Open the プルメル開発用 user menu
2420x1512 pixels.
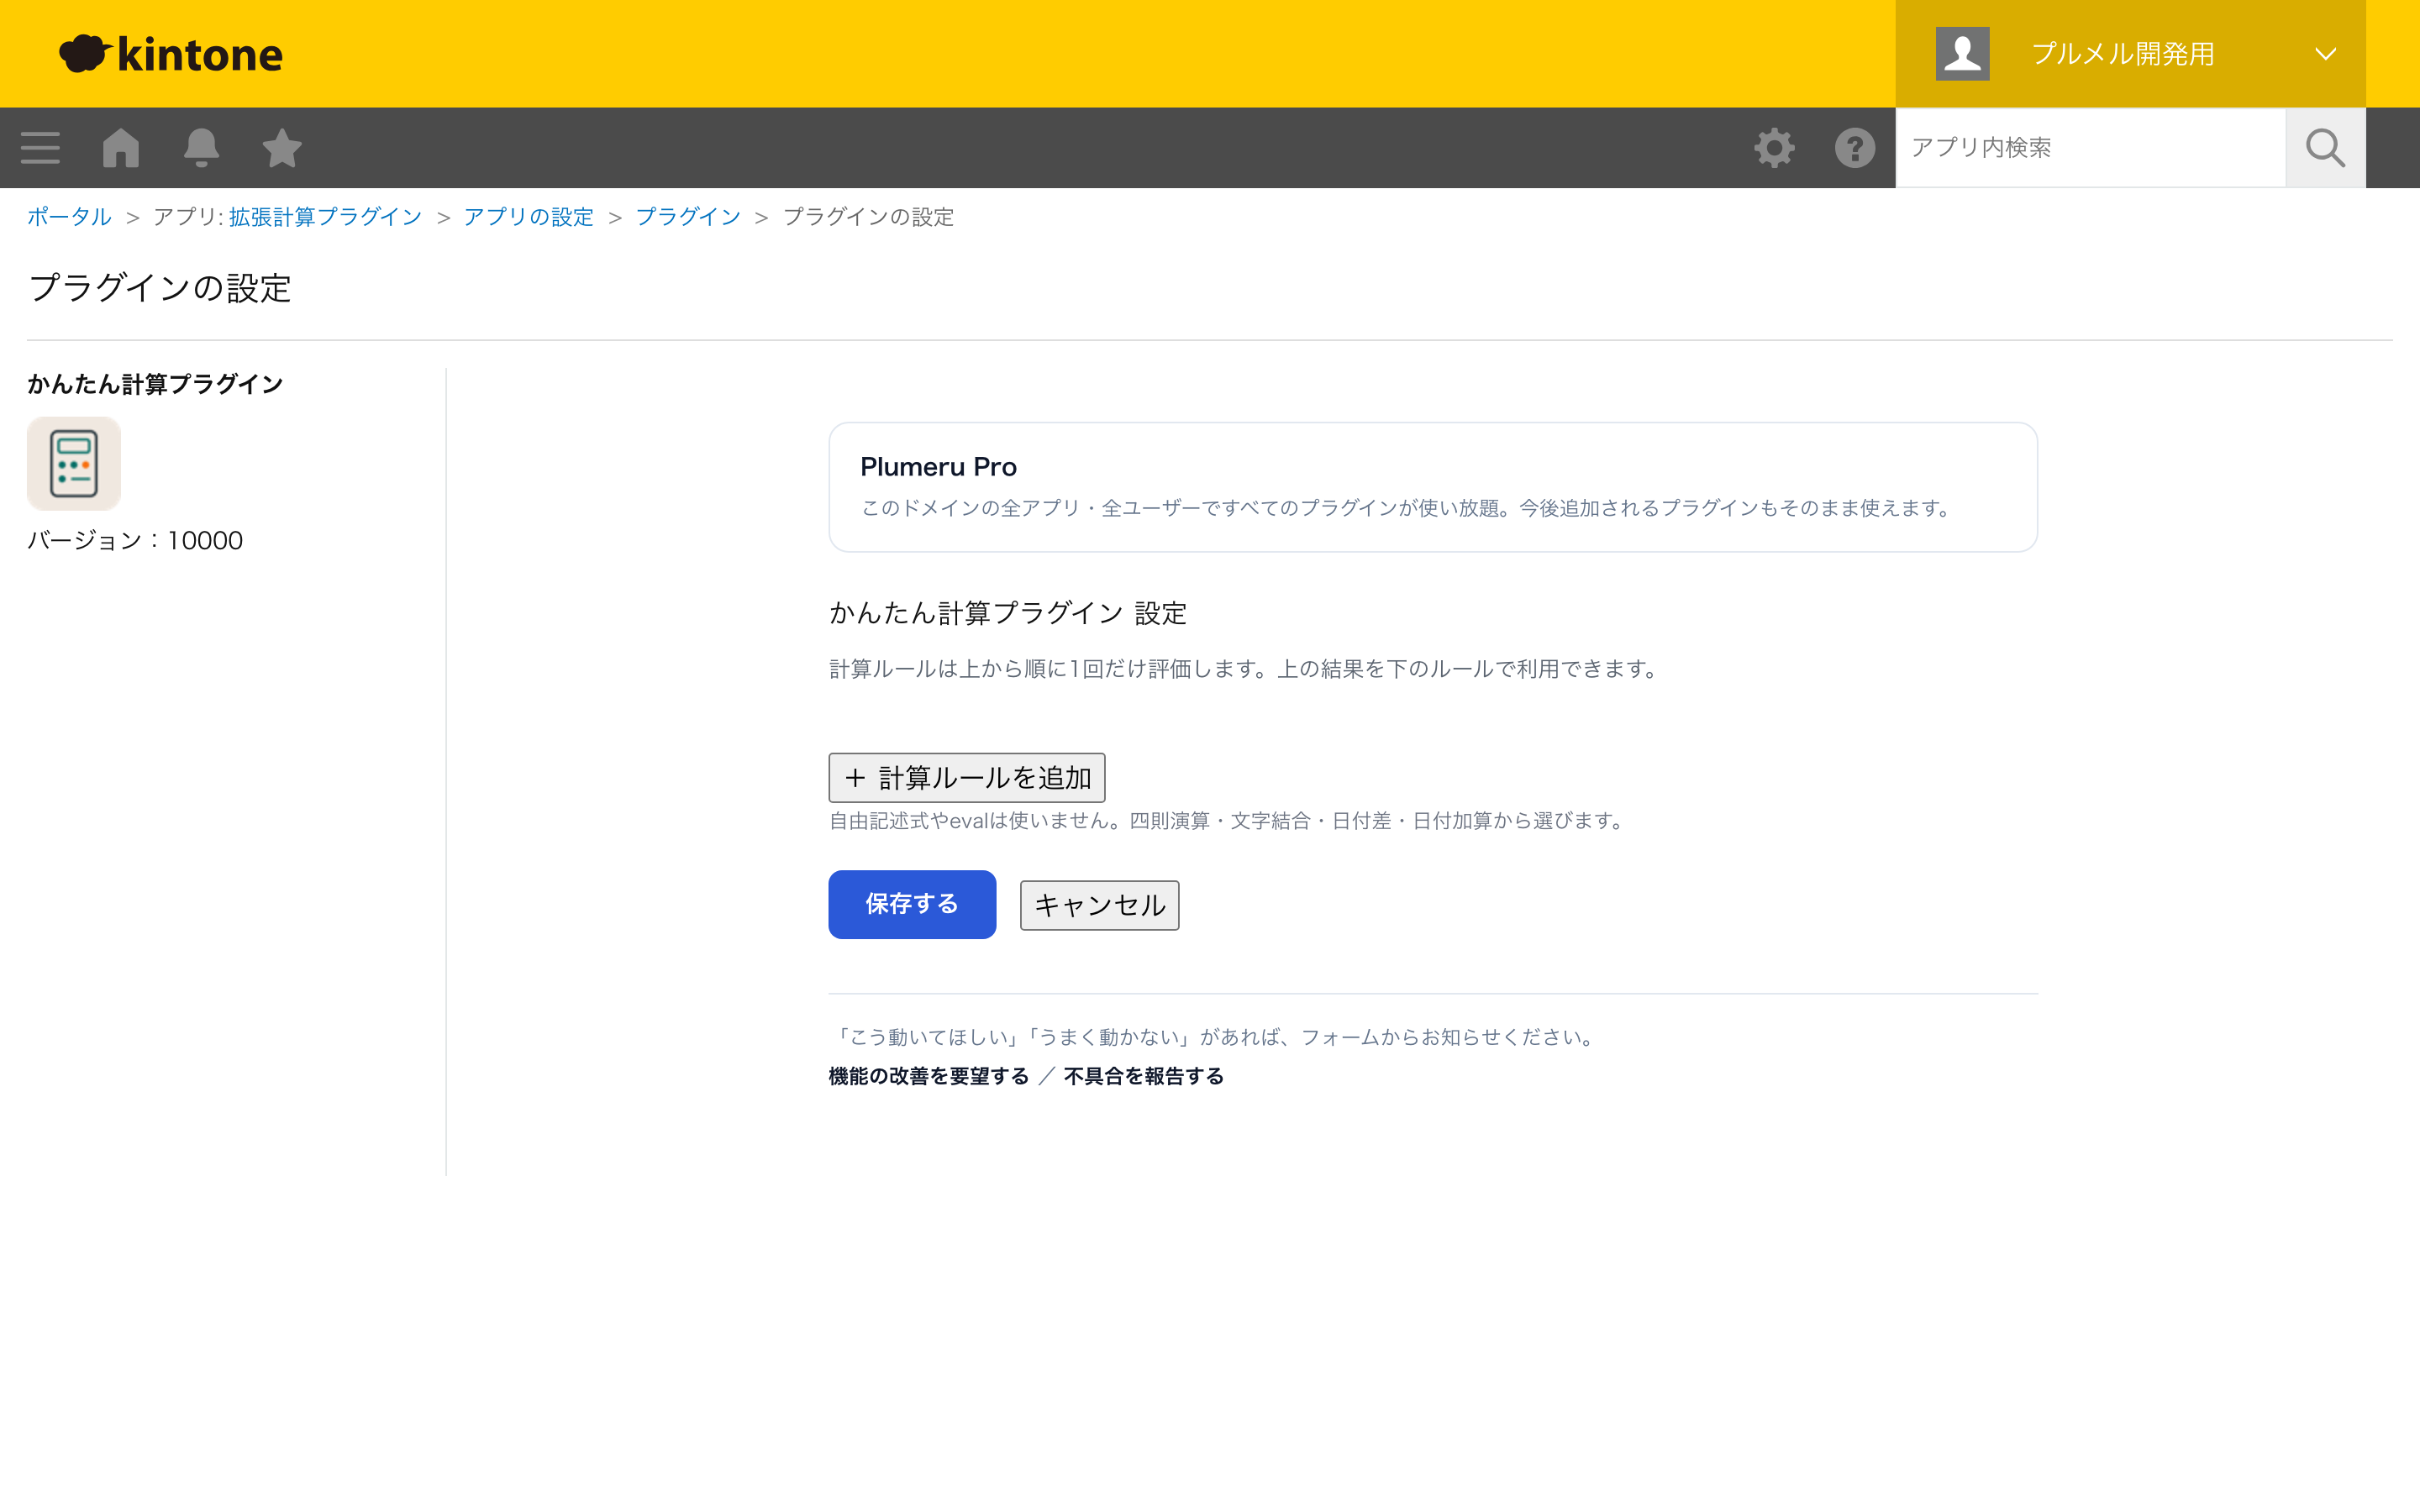click(x=2130, y=54)
